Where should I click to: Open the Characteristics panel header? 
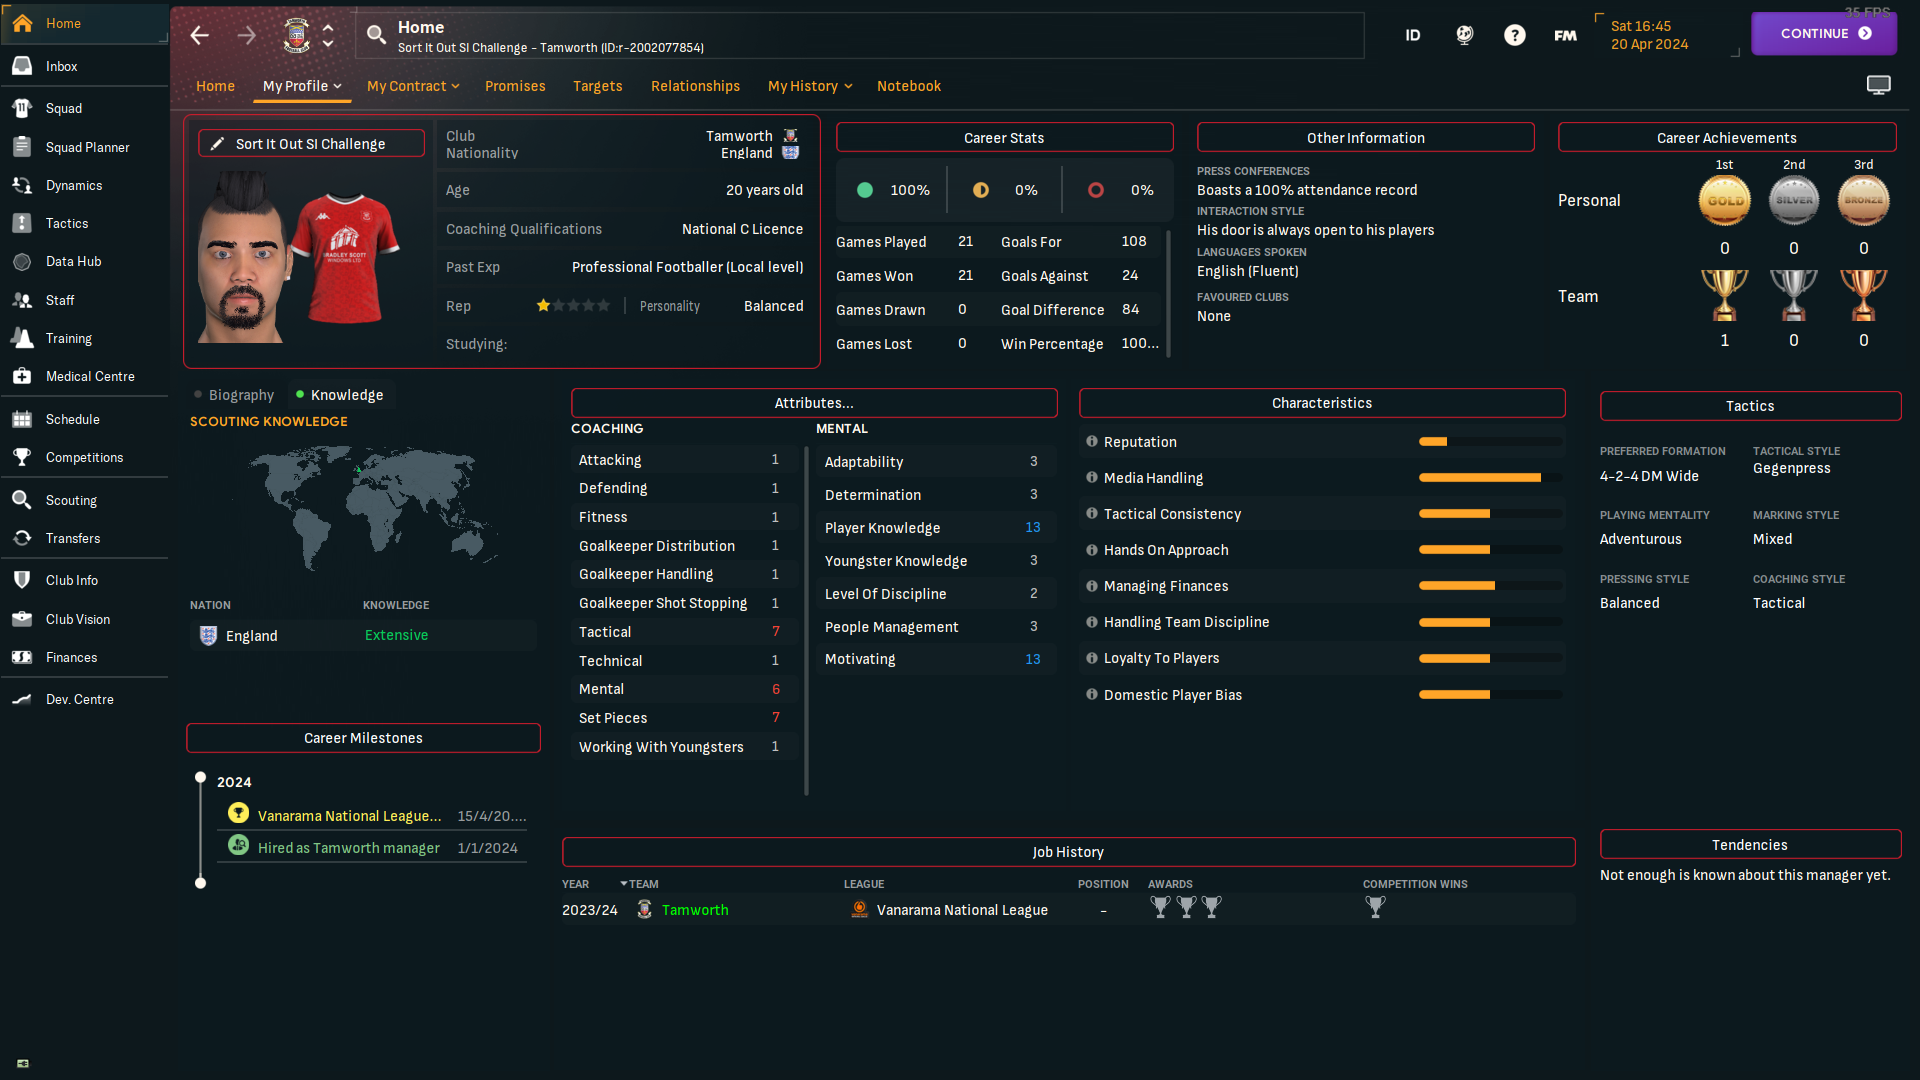coord(1322,403)
